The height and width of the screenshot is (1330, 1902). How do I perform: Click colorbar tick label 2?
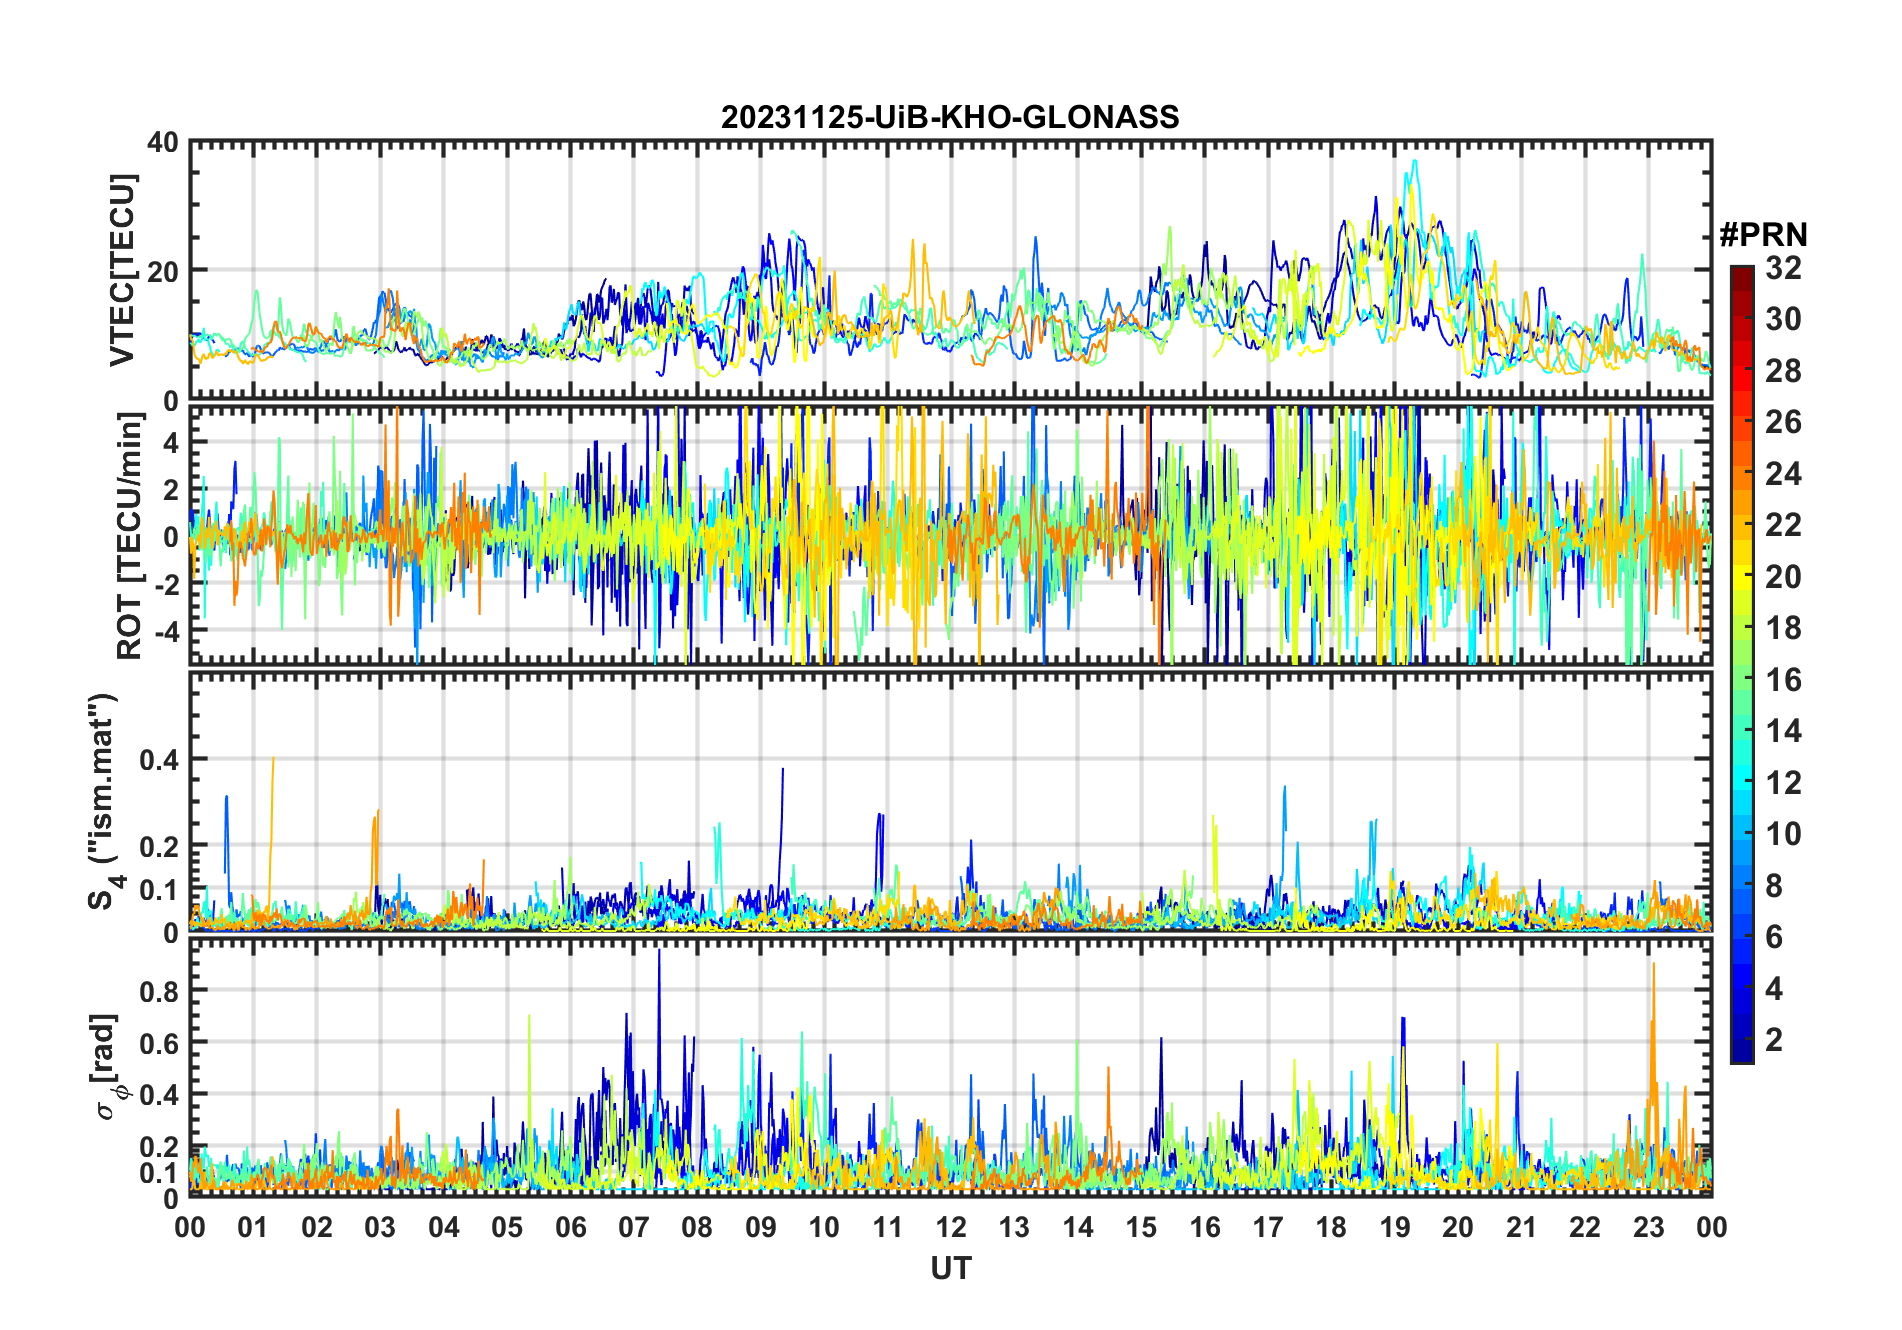point(1774,1040)
